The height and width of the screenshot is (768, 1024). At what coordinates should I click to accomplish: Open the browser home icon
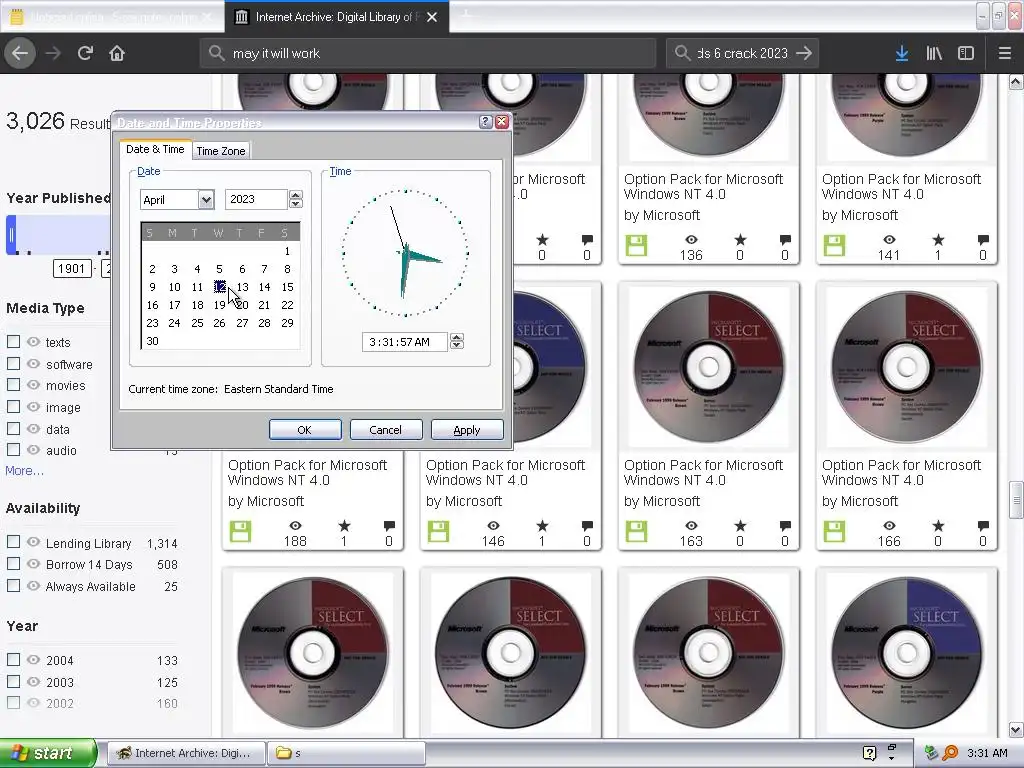point(117,54)
